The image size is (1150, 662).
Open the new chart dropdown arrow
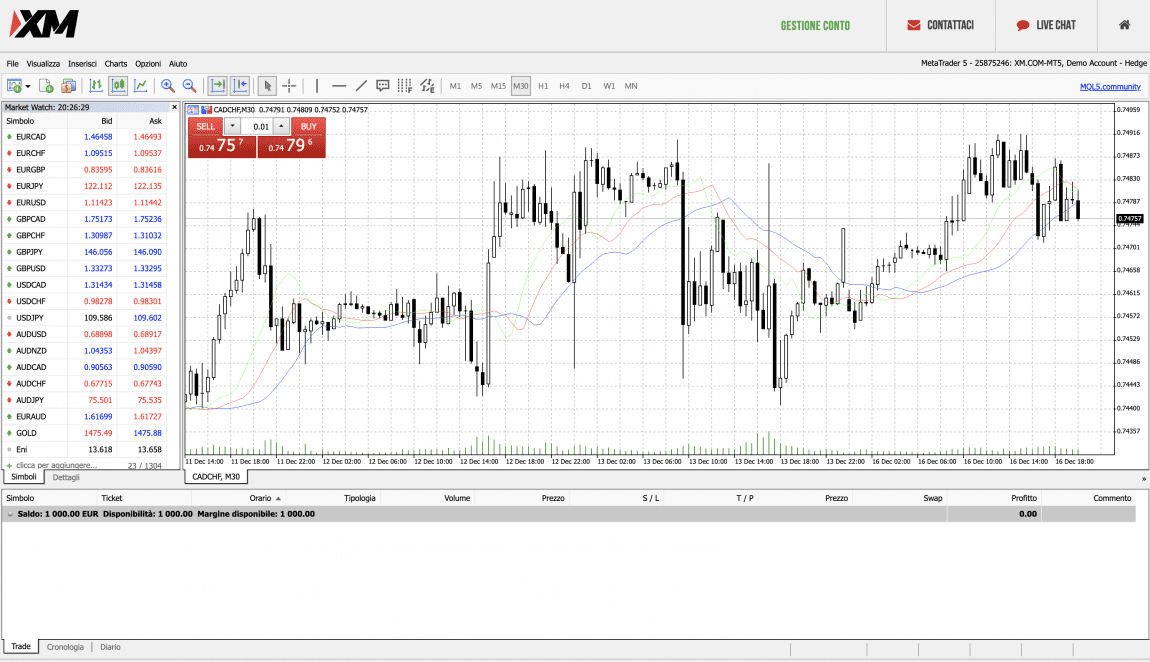click(x=28, y=86)
